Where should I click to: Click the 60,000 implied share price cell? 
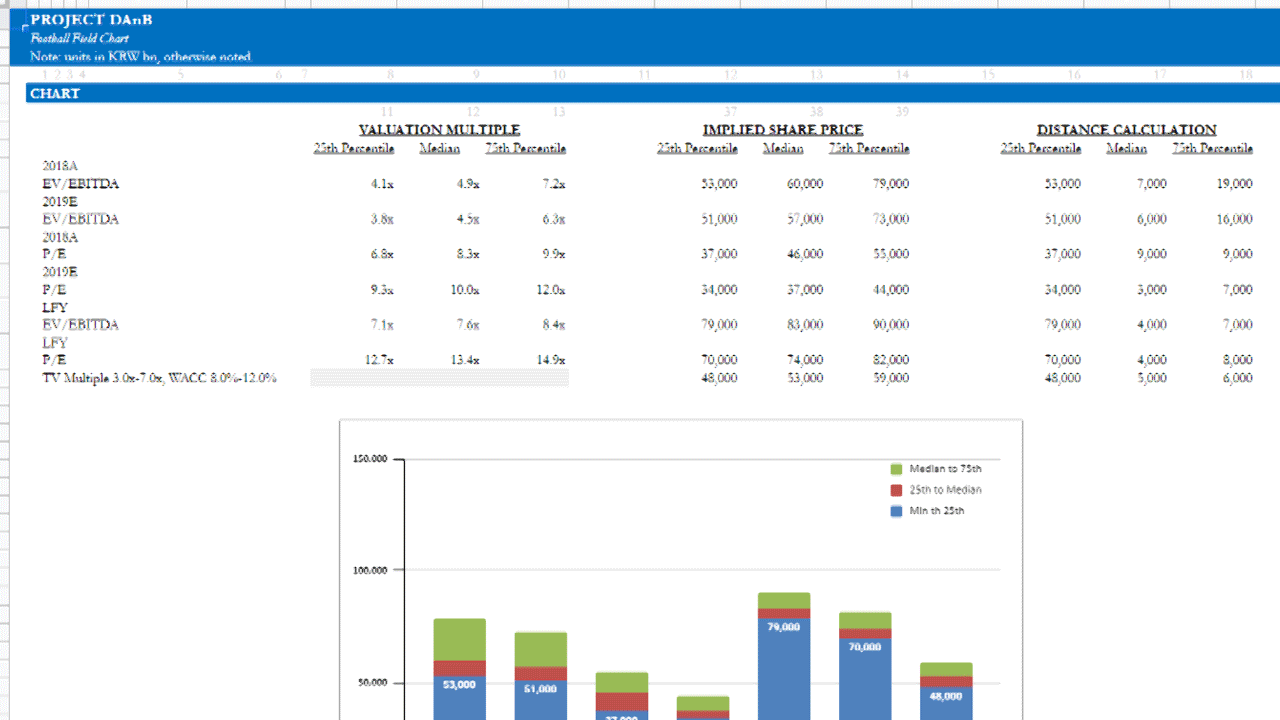click(805, 184)
